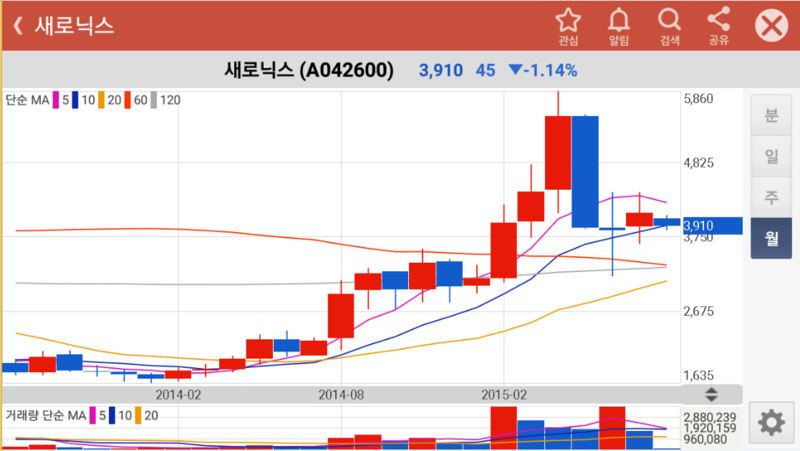Open chart settings gear icon
Screen dimensions: 800x451
[x=771, y=423]
